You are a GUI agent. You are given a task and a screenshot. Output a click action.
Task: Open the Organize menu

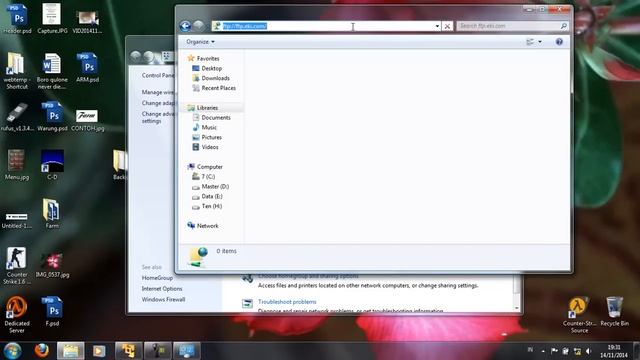[x=200, y=42]
